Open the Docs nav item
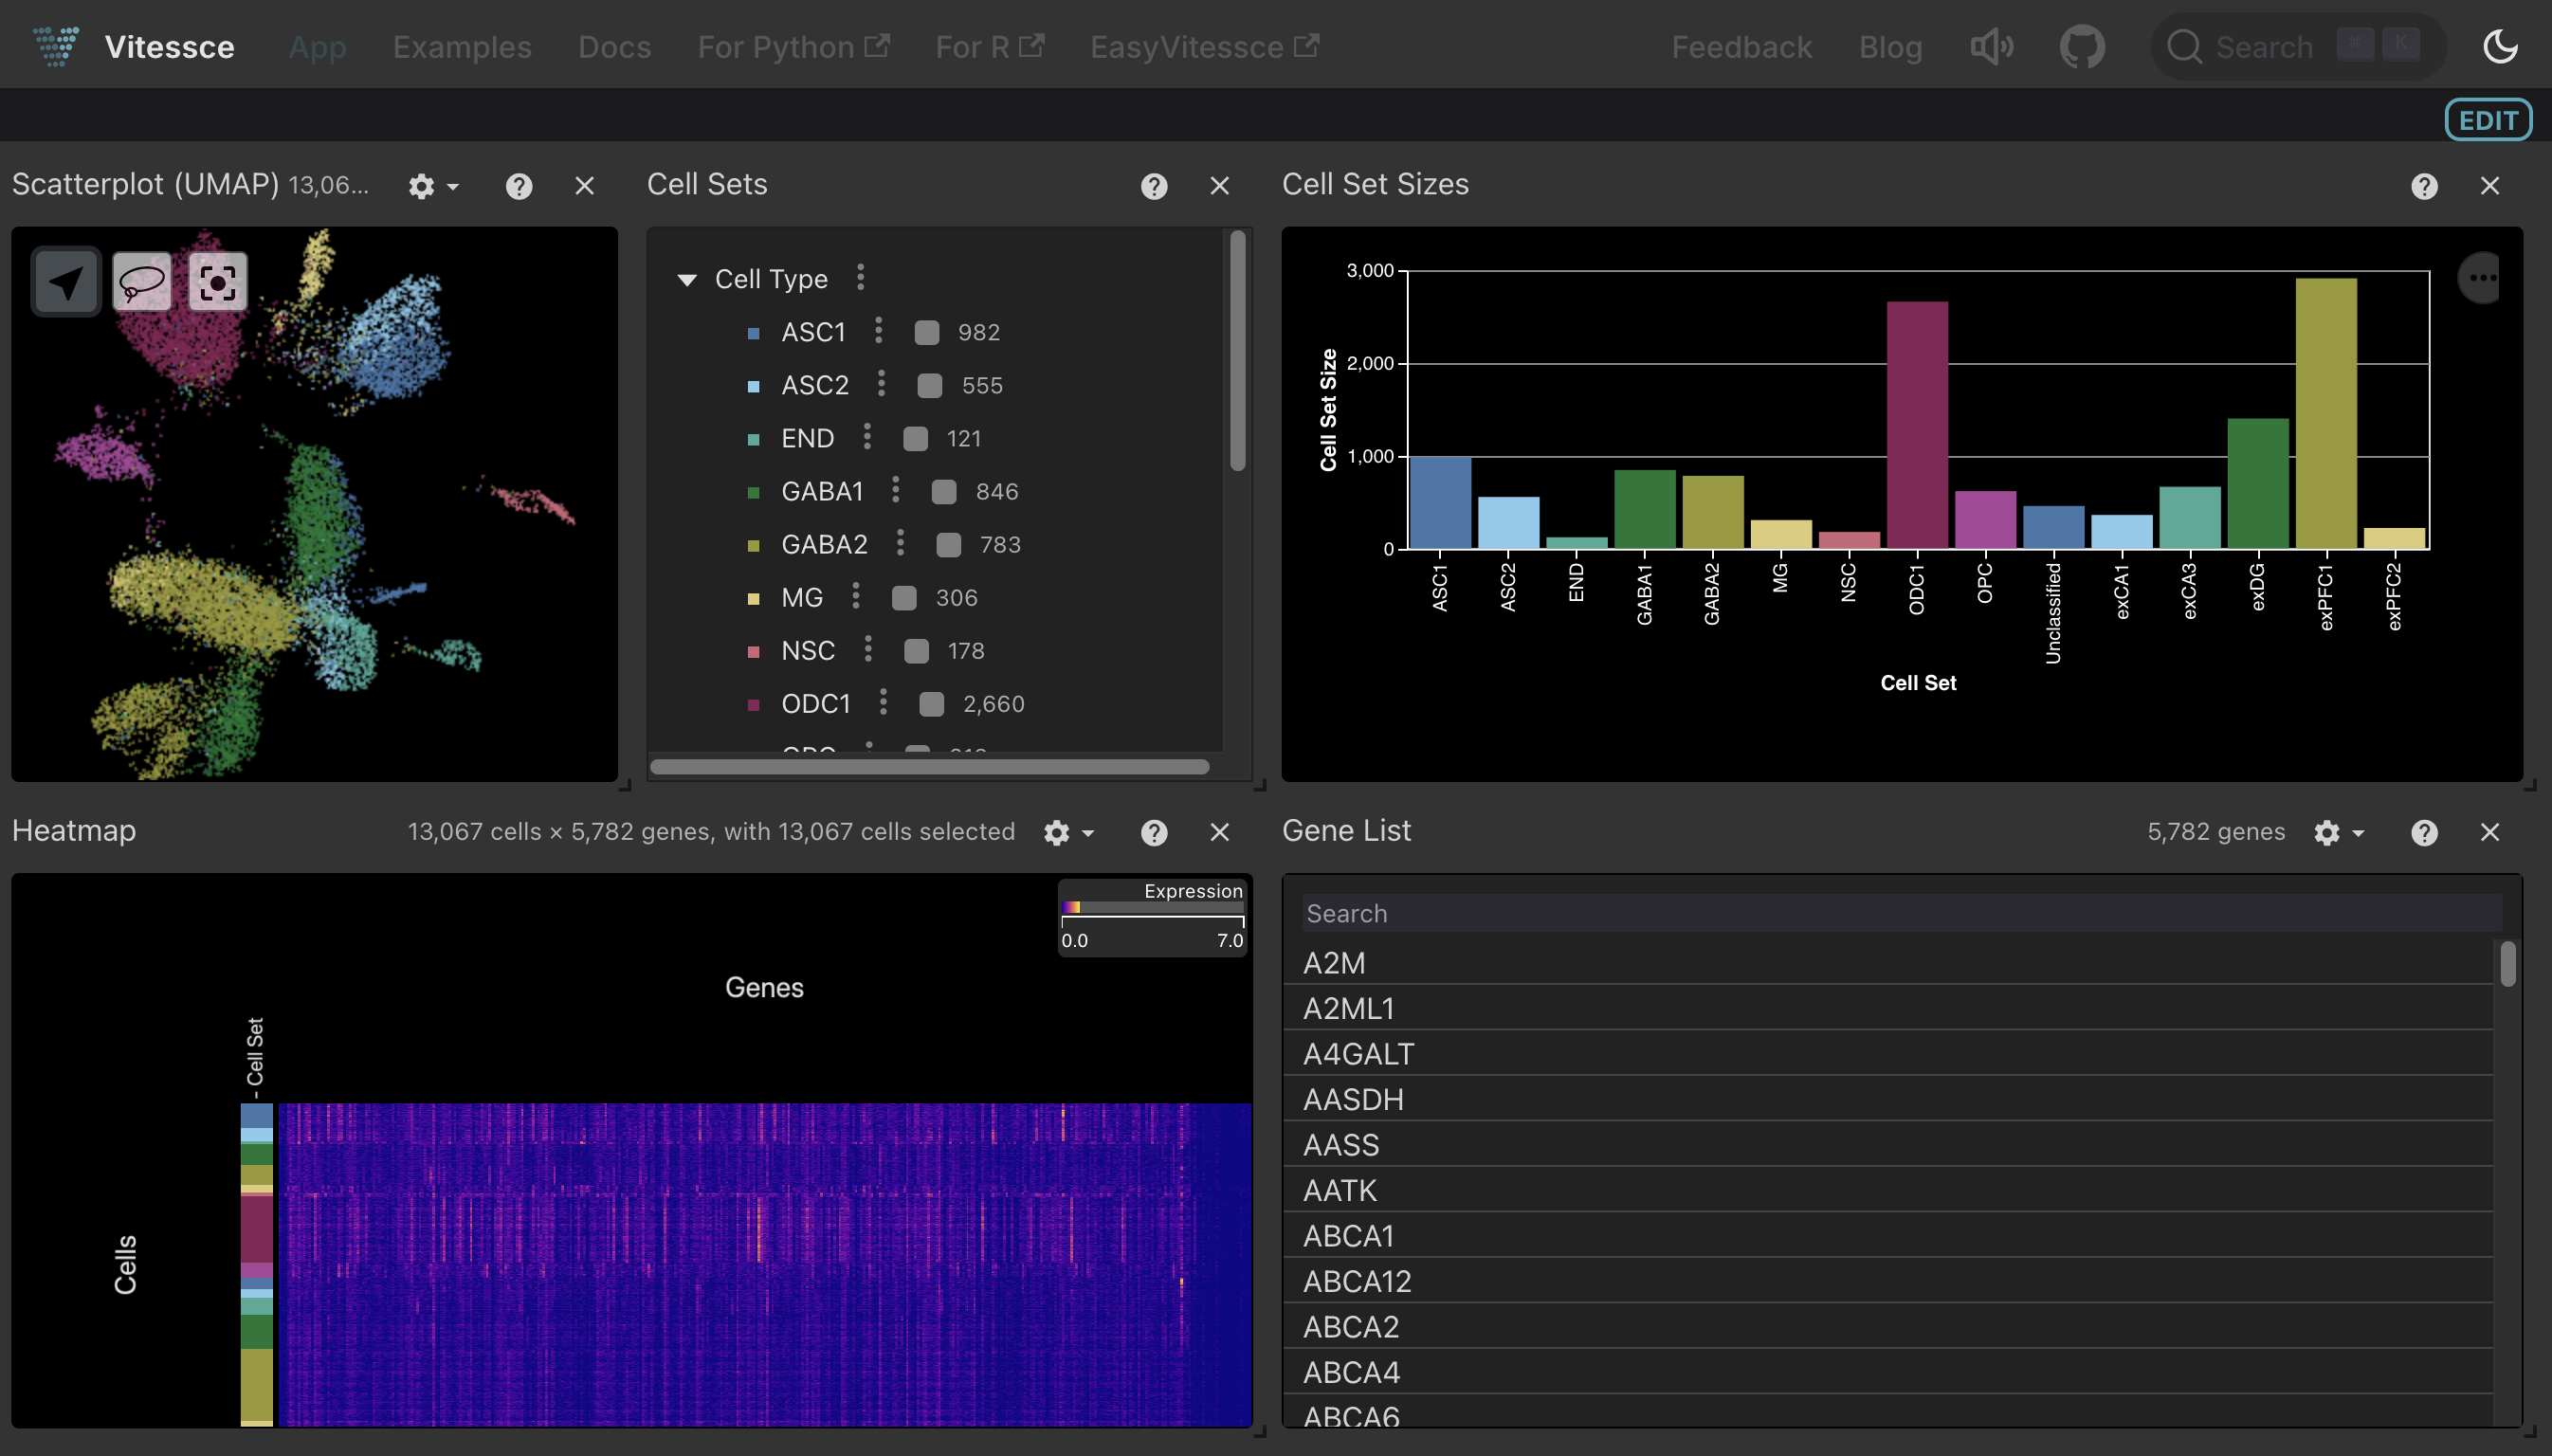This screenshot has width=2552, height=1456. (x=614, y=47)
